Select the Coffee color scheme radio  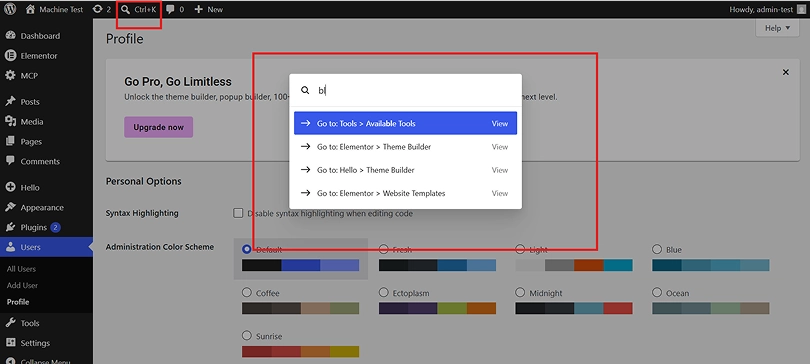pyautogui.click(x=247, y=292)
